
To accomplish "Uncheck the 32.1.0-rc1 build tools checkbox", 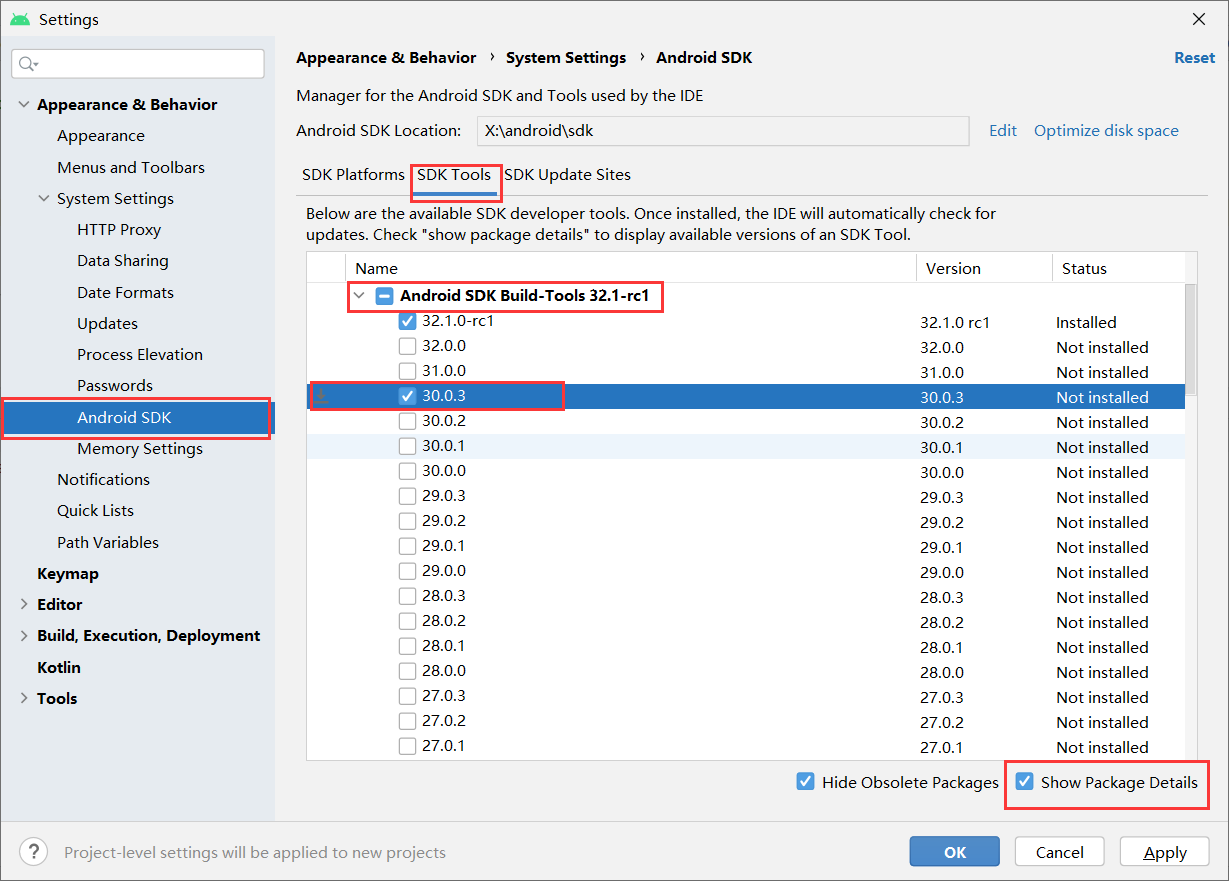I will coord(407,321).
